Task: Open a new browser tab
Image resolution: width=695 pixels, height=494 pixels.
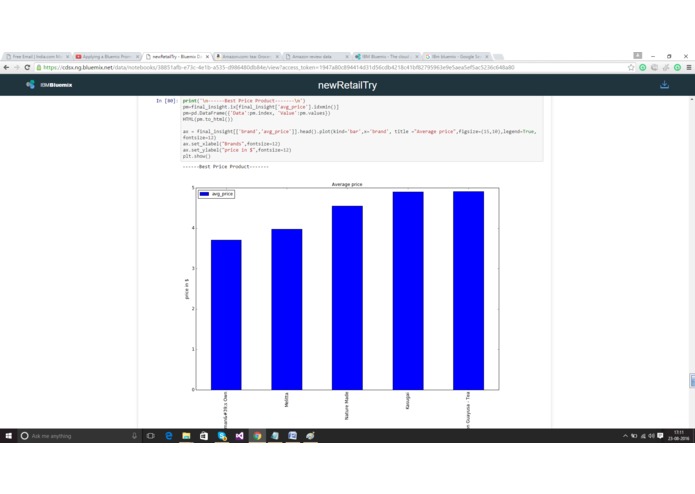Action: pyautogui.click(x=498, y=57)
